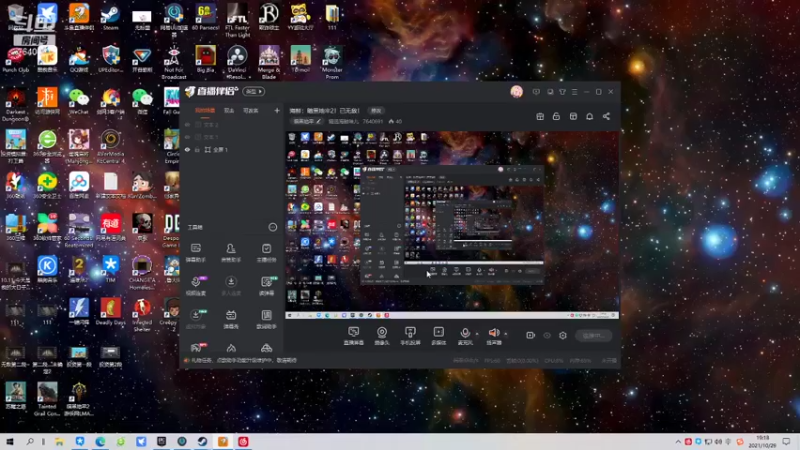Open the picture tool with green badge
The width and height of the screenshot is (800, 450).
(266, 286)
